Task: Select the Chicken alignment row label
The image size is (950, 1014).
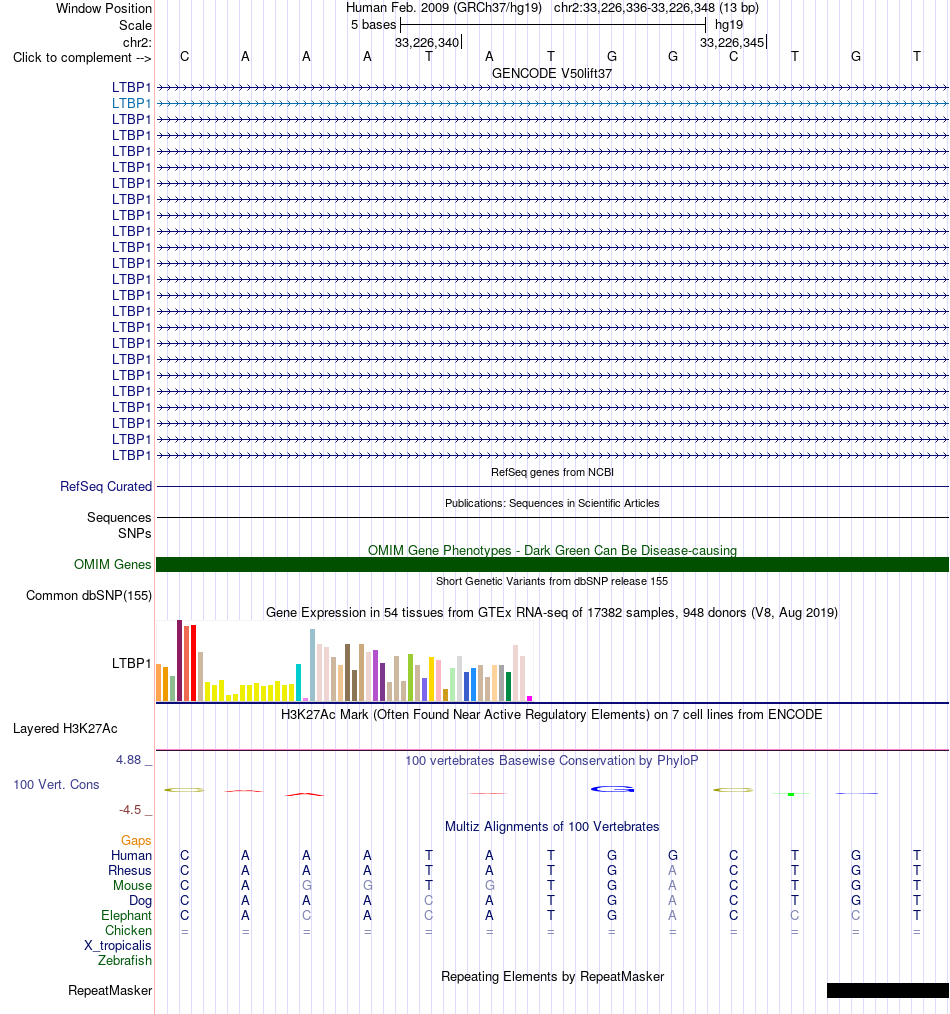Action: click(x=129, y=931)
